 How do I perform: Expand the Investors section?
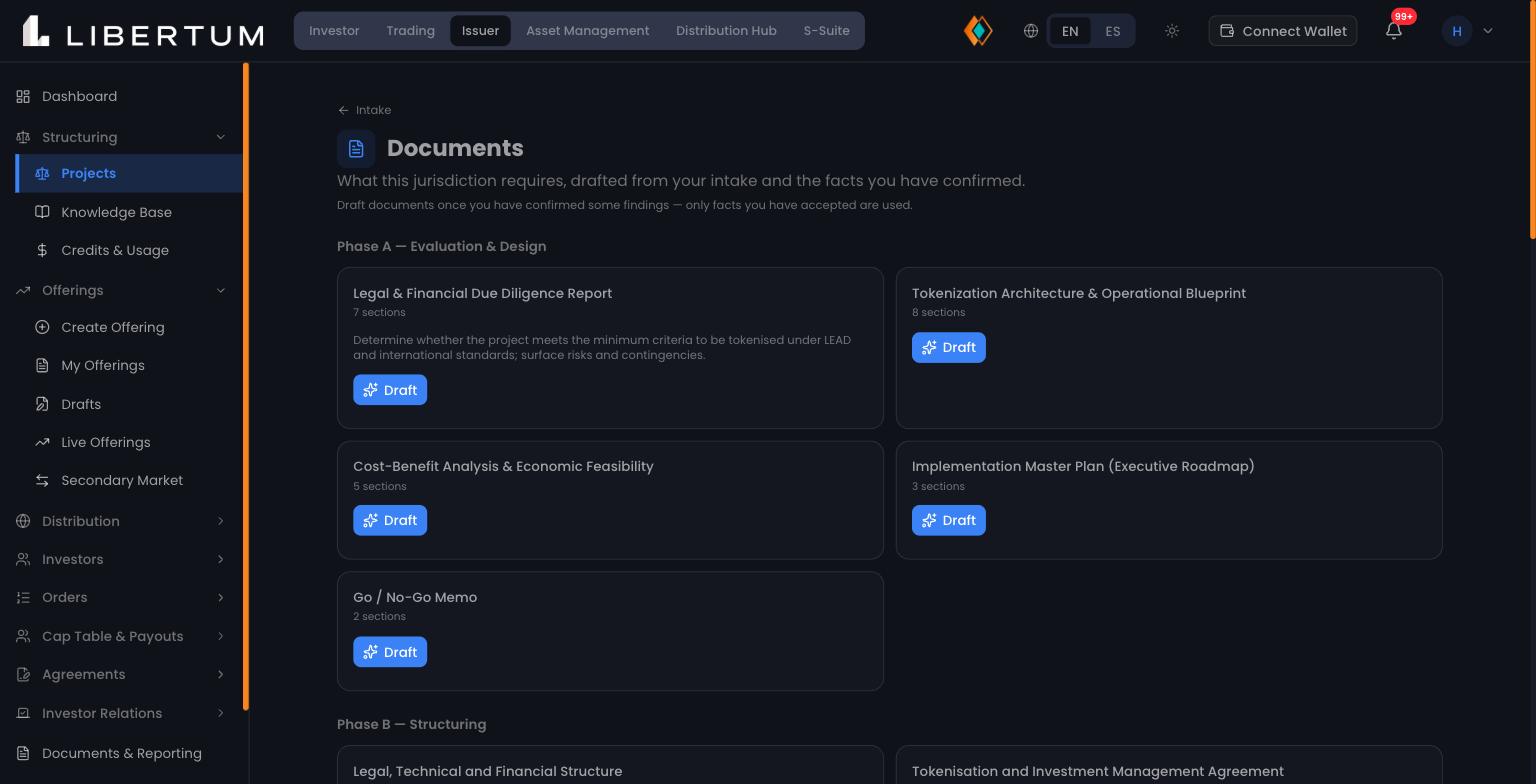123,559
